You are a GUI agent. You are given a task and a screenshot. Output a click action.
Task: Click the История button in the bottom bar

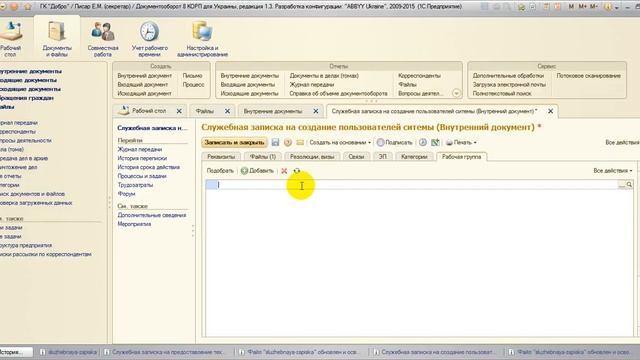(x=16, y=352)
